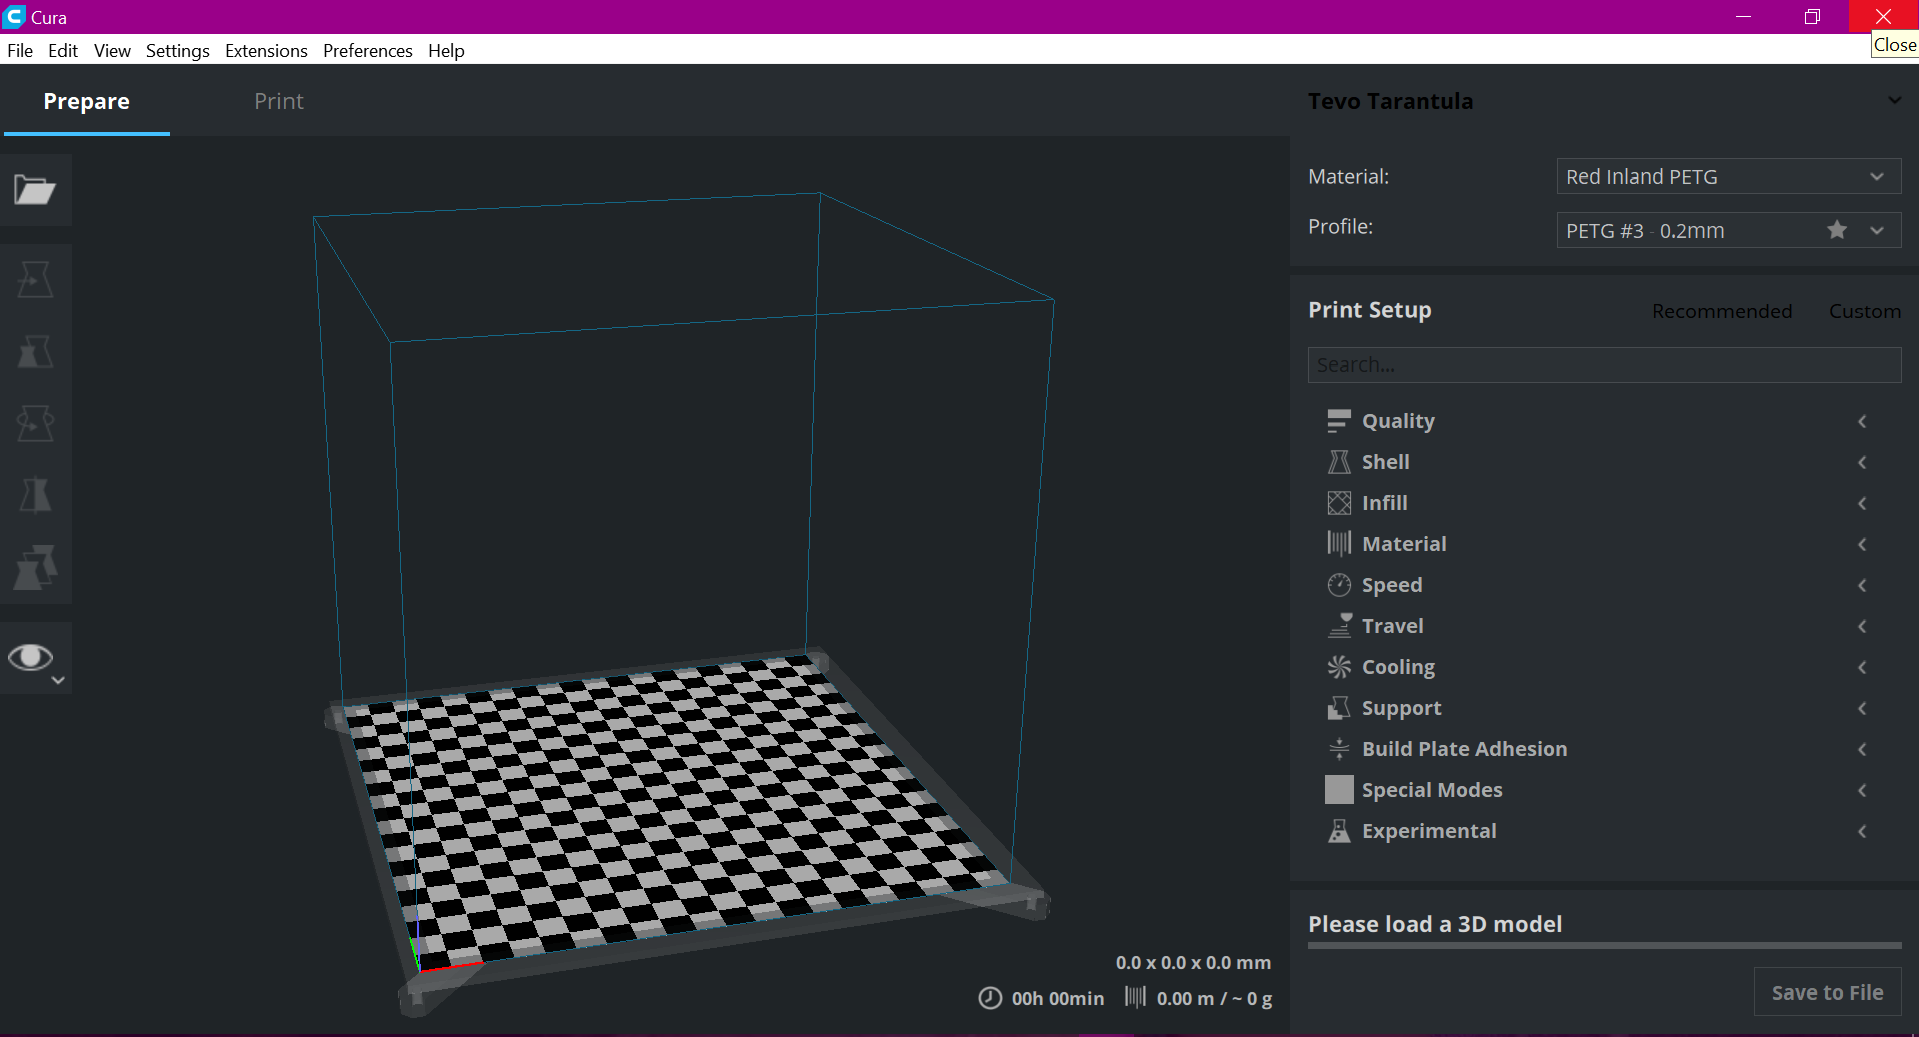The height and width of the screenshot is (1037, 1919).
Task: Select the Scale tool in sidebar
Action: (35, 352)
